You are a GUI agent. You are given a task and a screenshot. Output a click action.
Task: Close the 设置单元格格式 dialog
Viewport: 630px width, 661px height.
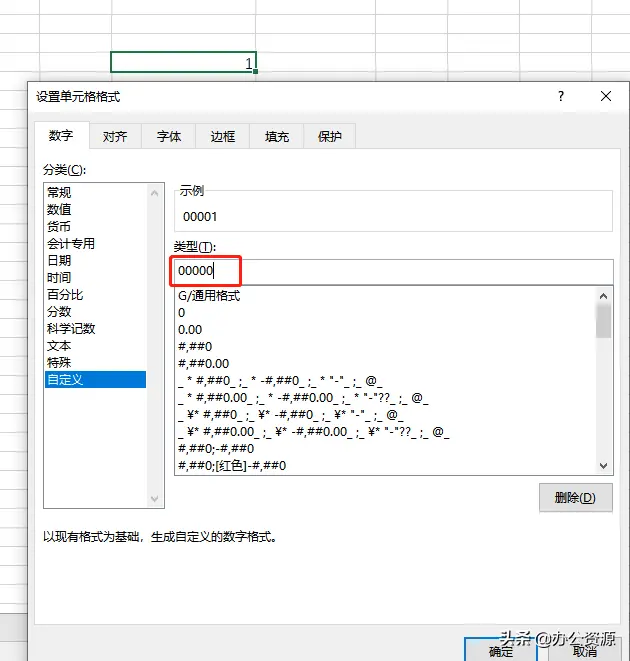[x=606, y=96]
